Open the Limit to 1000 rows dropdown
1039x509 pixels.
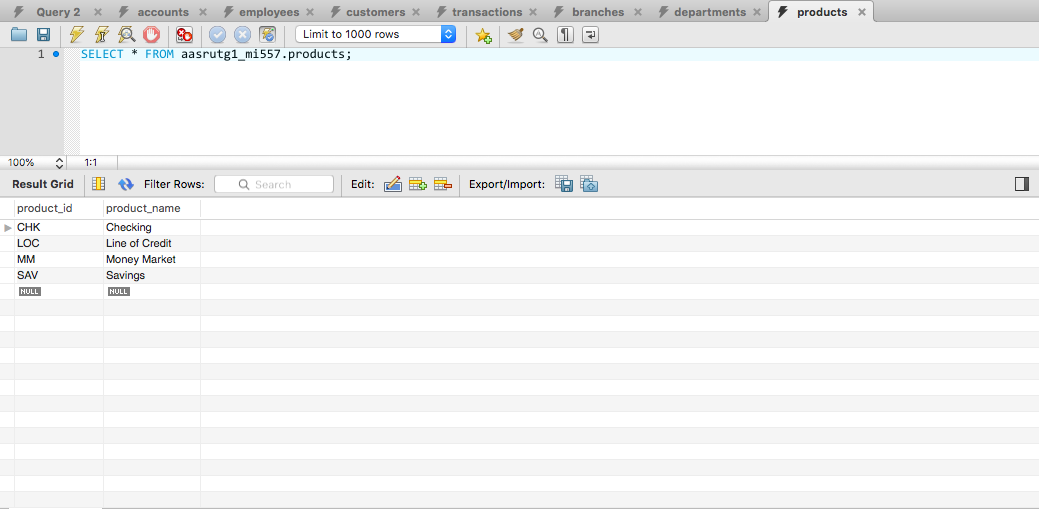tap(376, 34)
